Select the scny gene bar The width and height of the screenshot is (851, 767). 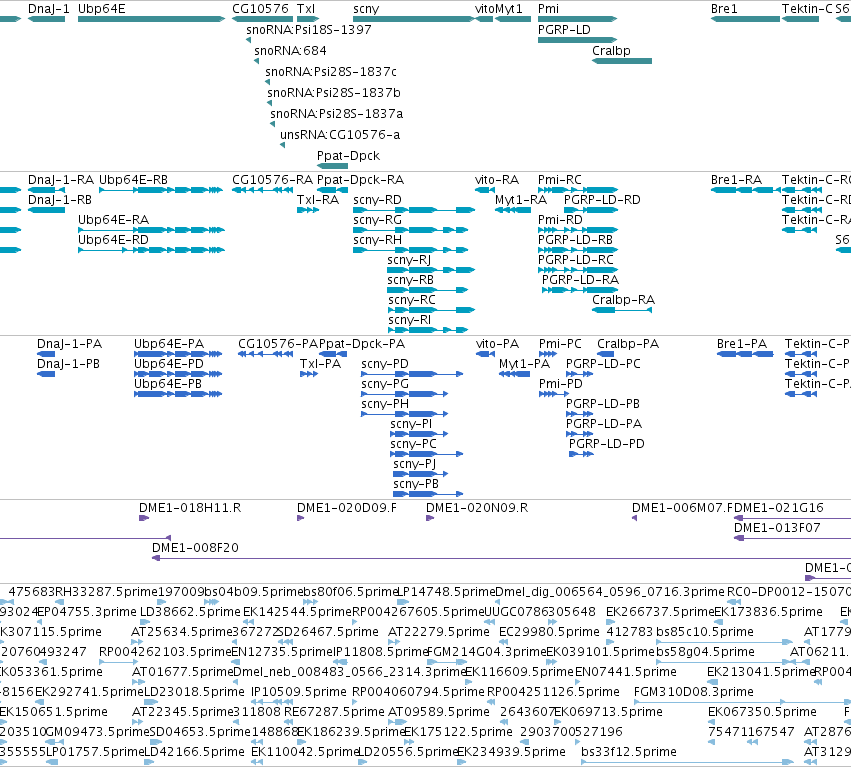(x=414, y=19)
